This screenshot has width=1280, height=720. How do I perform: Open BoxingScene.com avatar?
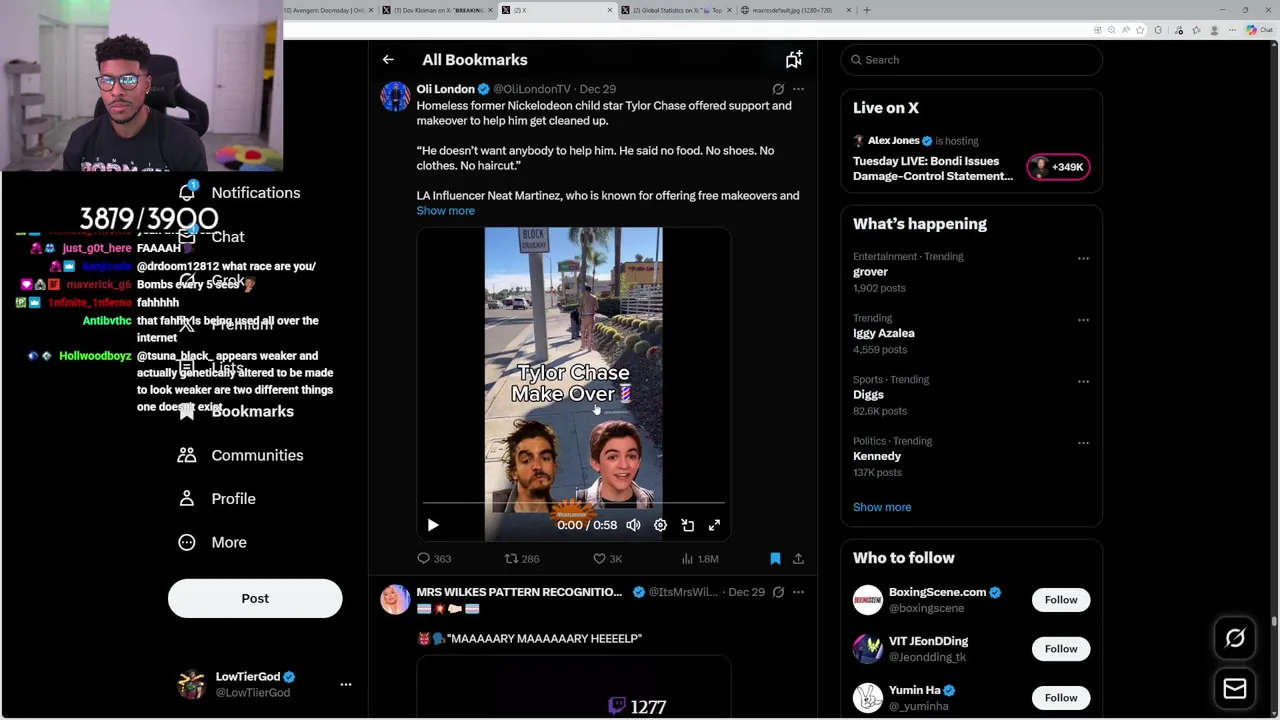pos(868,600)
